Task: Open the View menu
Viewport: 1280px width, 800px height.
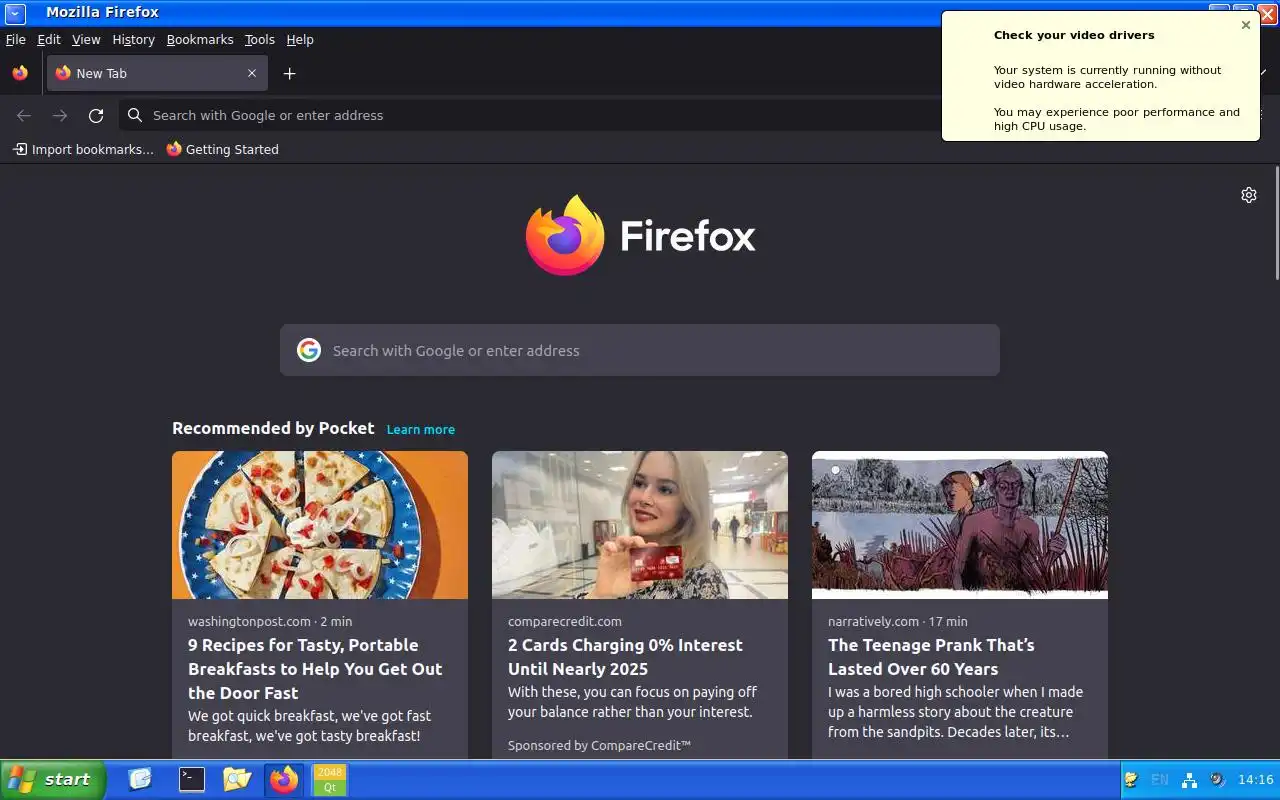Action: 86,39
